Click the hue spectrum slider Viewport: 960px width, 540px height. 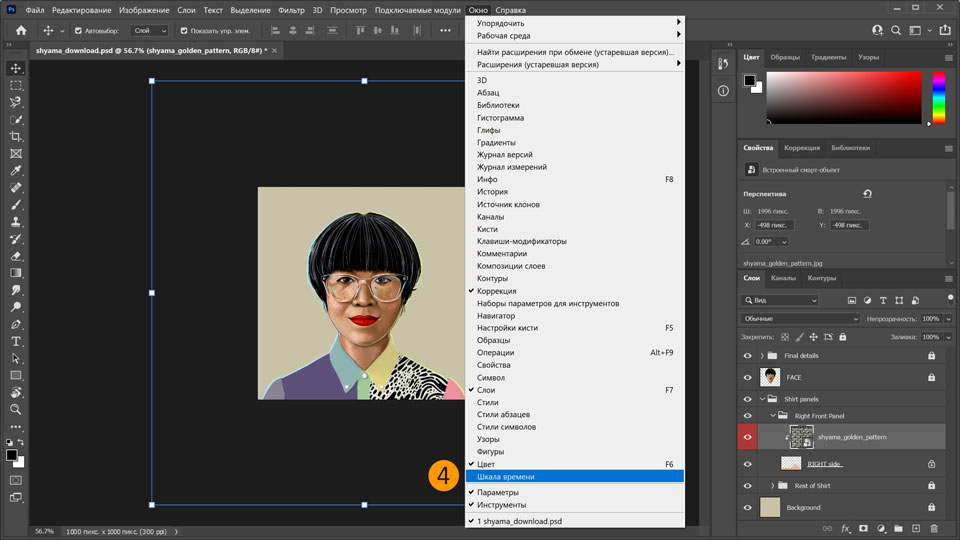(x=939, y=96)
